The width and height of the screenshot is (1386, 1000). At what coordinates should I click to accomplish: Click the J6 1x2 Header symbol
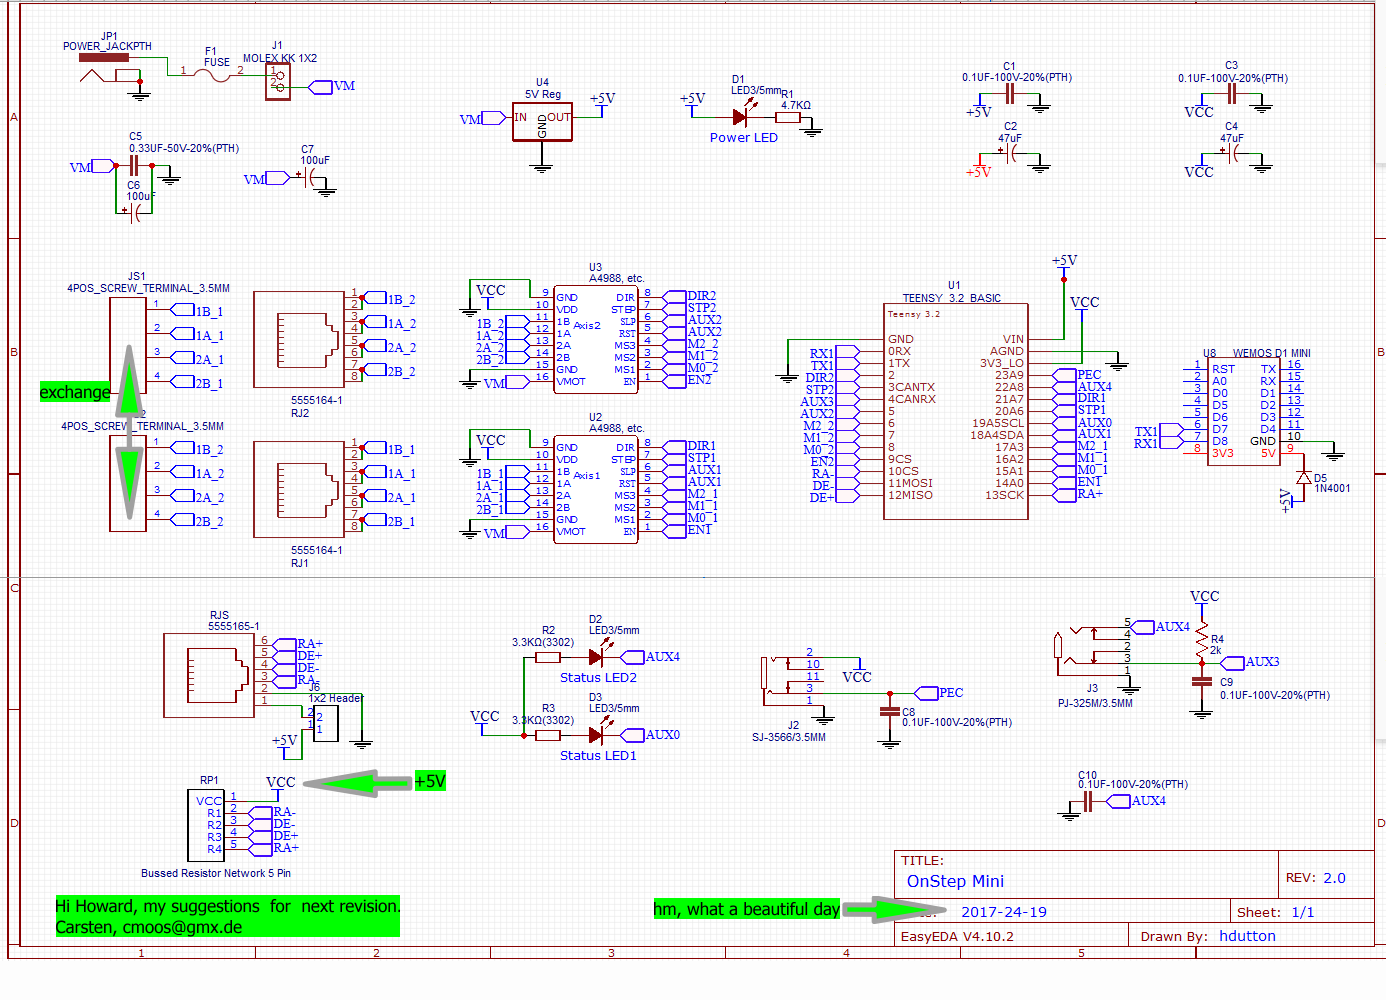326,723
